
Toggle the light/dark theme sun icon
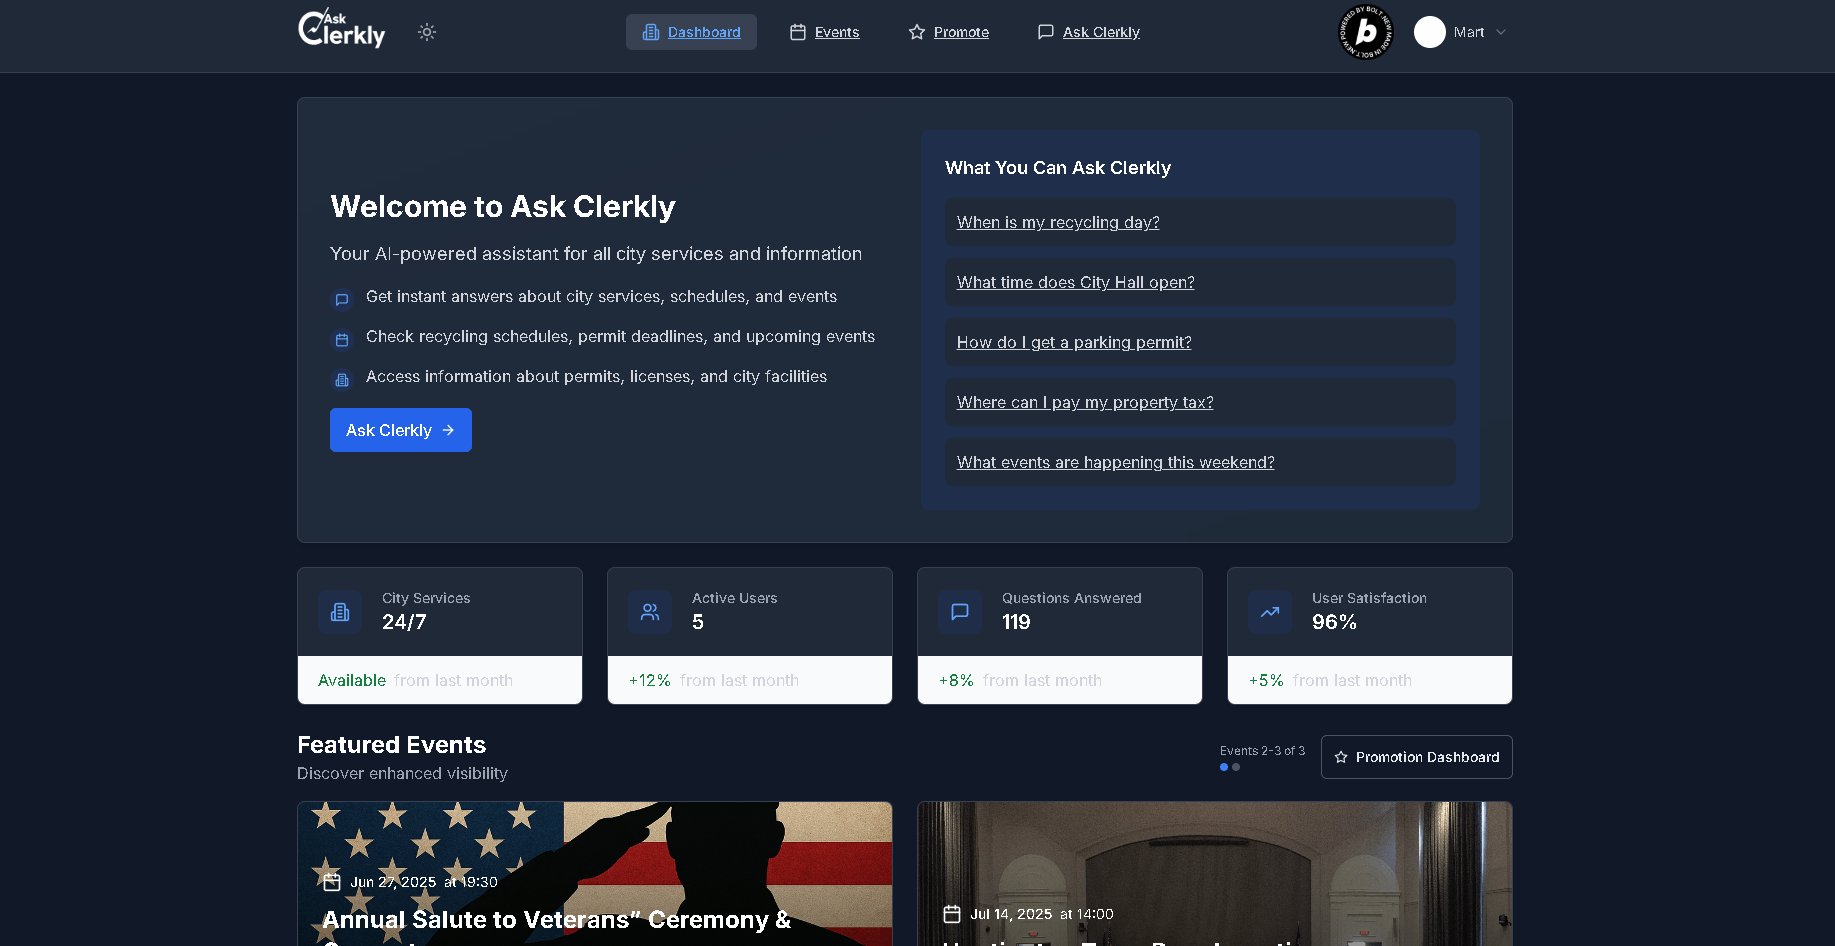427,32
